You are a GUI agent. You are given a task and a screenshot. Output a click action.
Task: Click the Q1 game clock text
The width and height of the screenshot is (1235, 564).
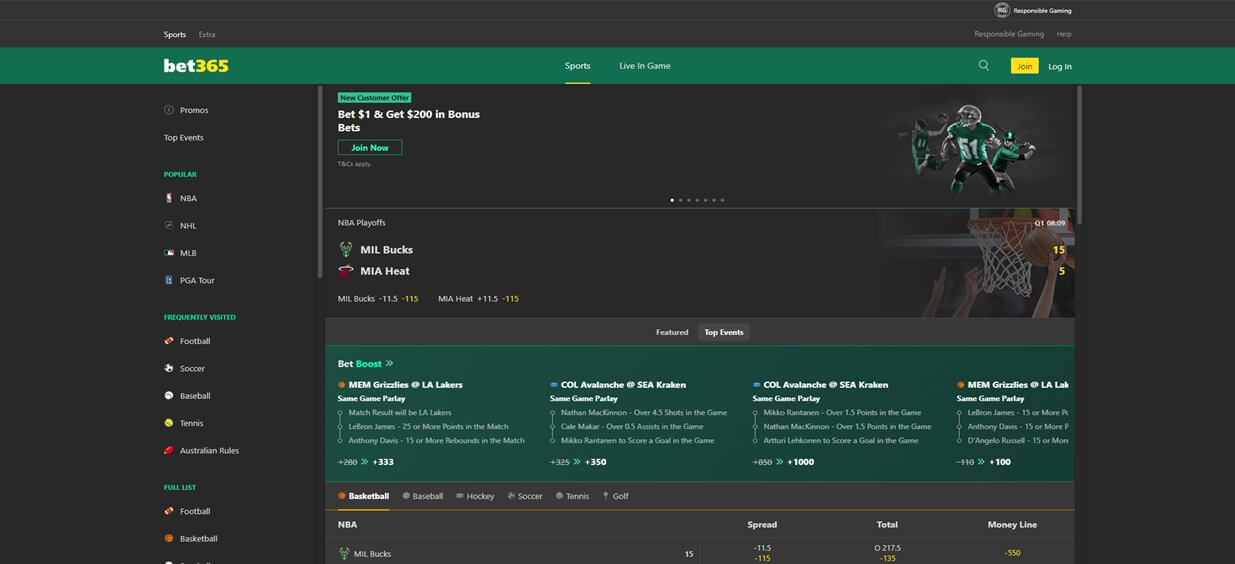tap(1050, 223)
